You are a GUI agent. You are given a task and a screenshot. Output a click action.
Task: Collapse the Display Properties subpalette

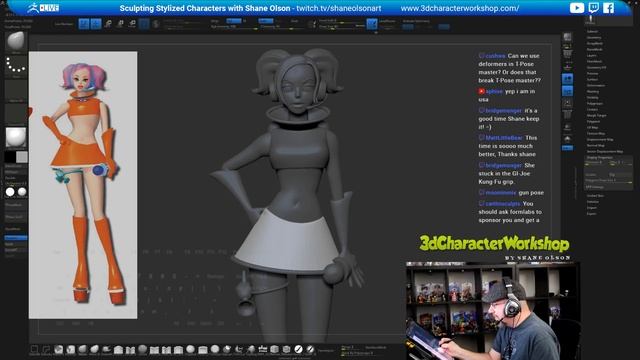pos(600,157)
